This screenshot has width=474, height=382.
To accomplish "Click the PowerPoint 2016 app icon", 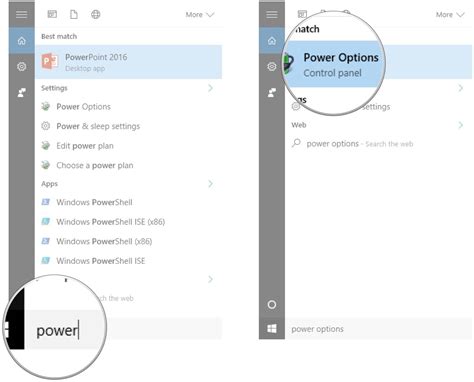I will pyautogui.click(x=50, y=62).
